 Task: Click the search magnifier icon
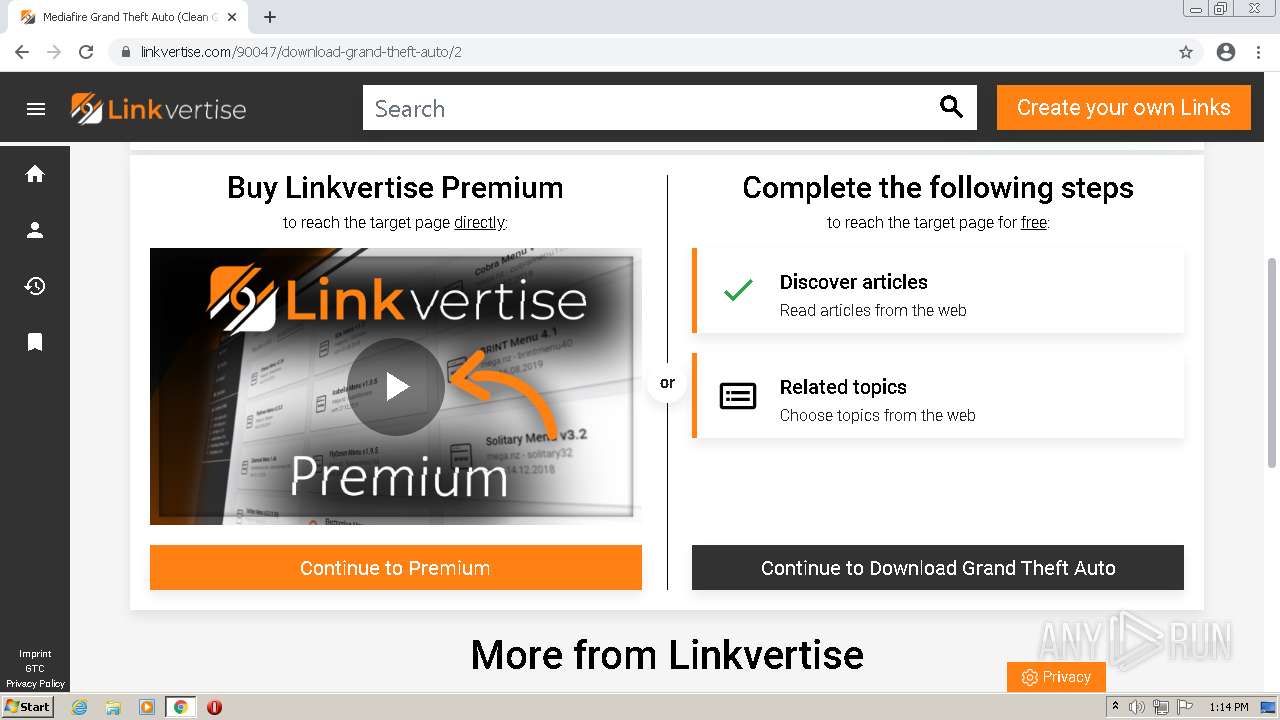(x=951, y=107)
